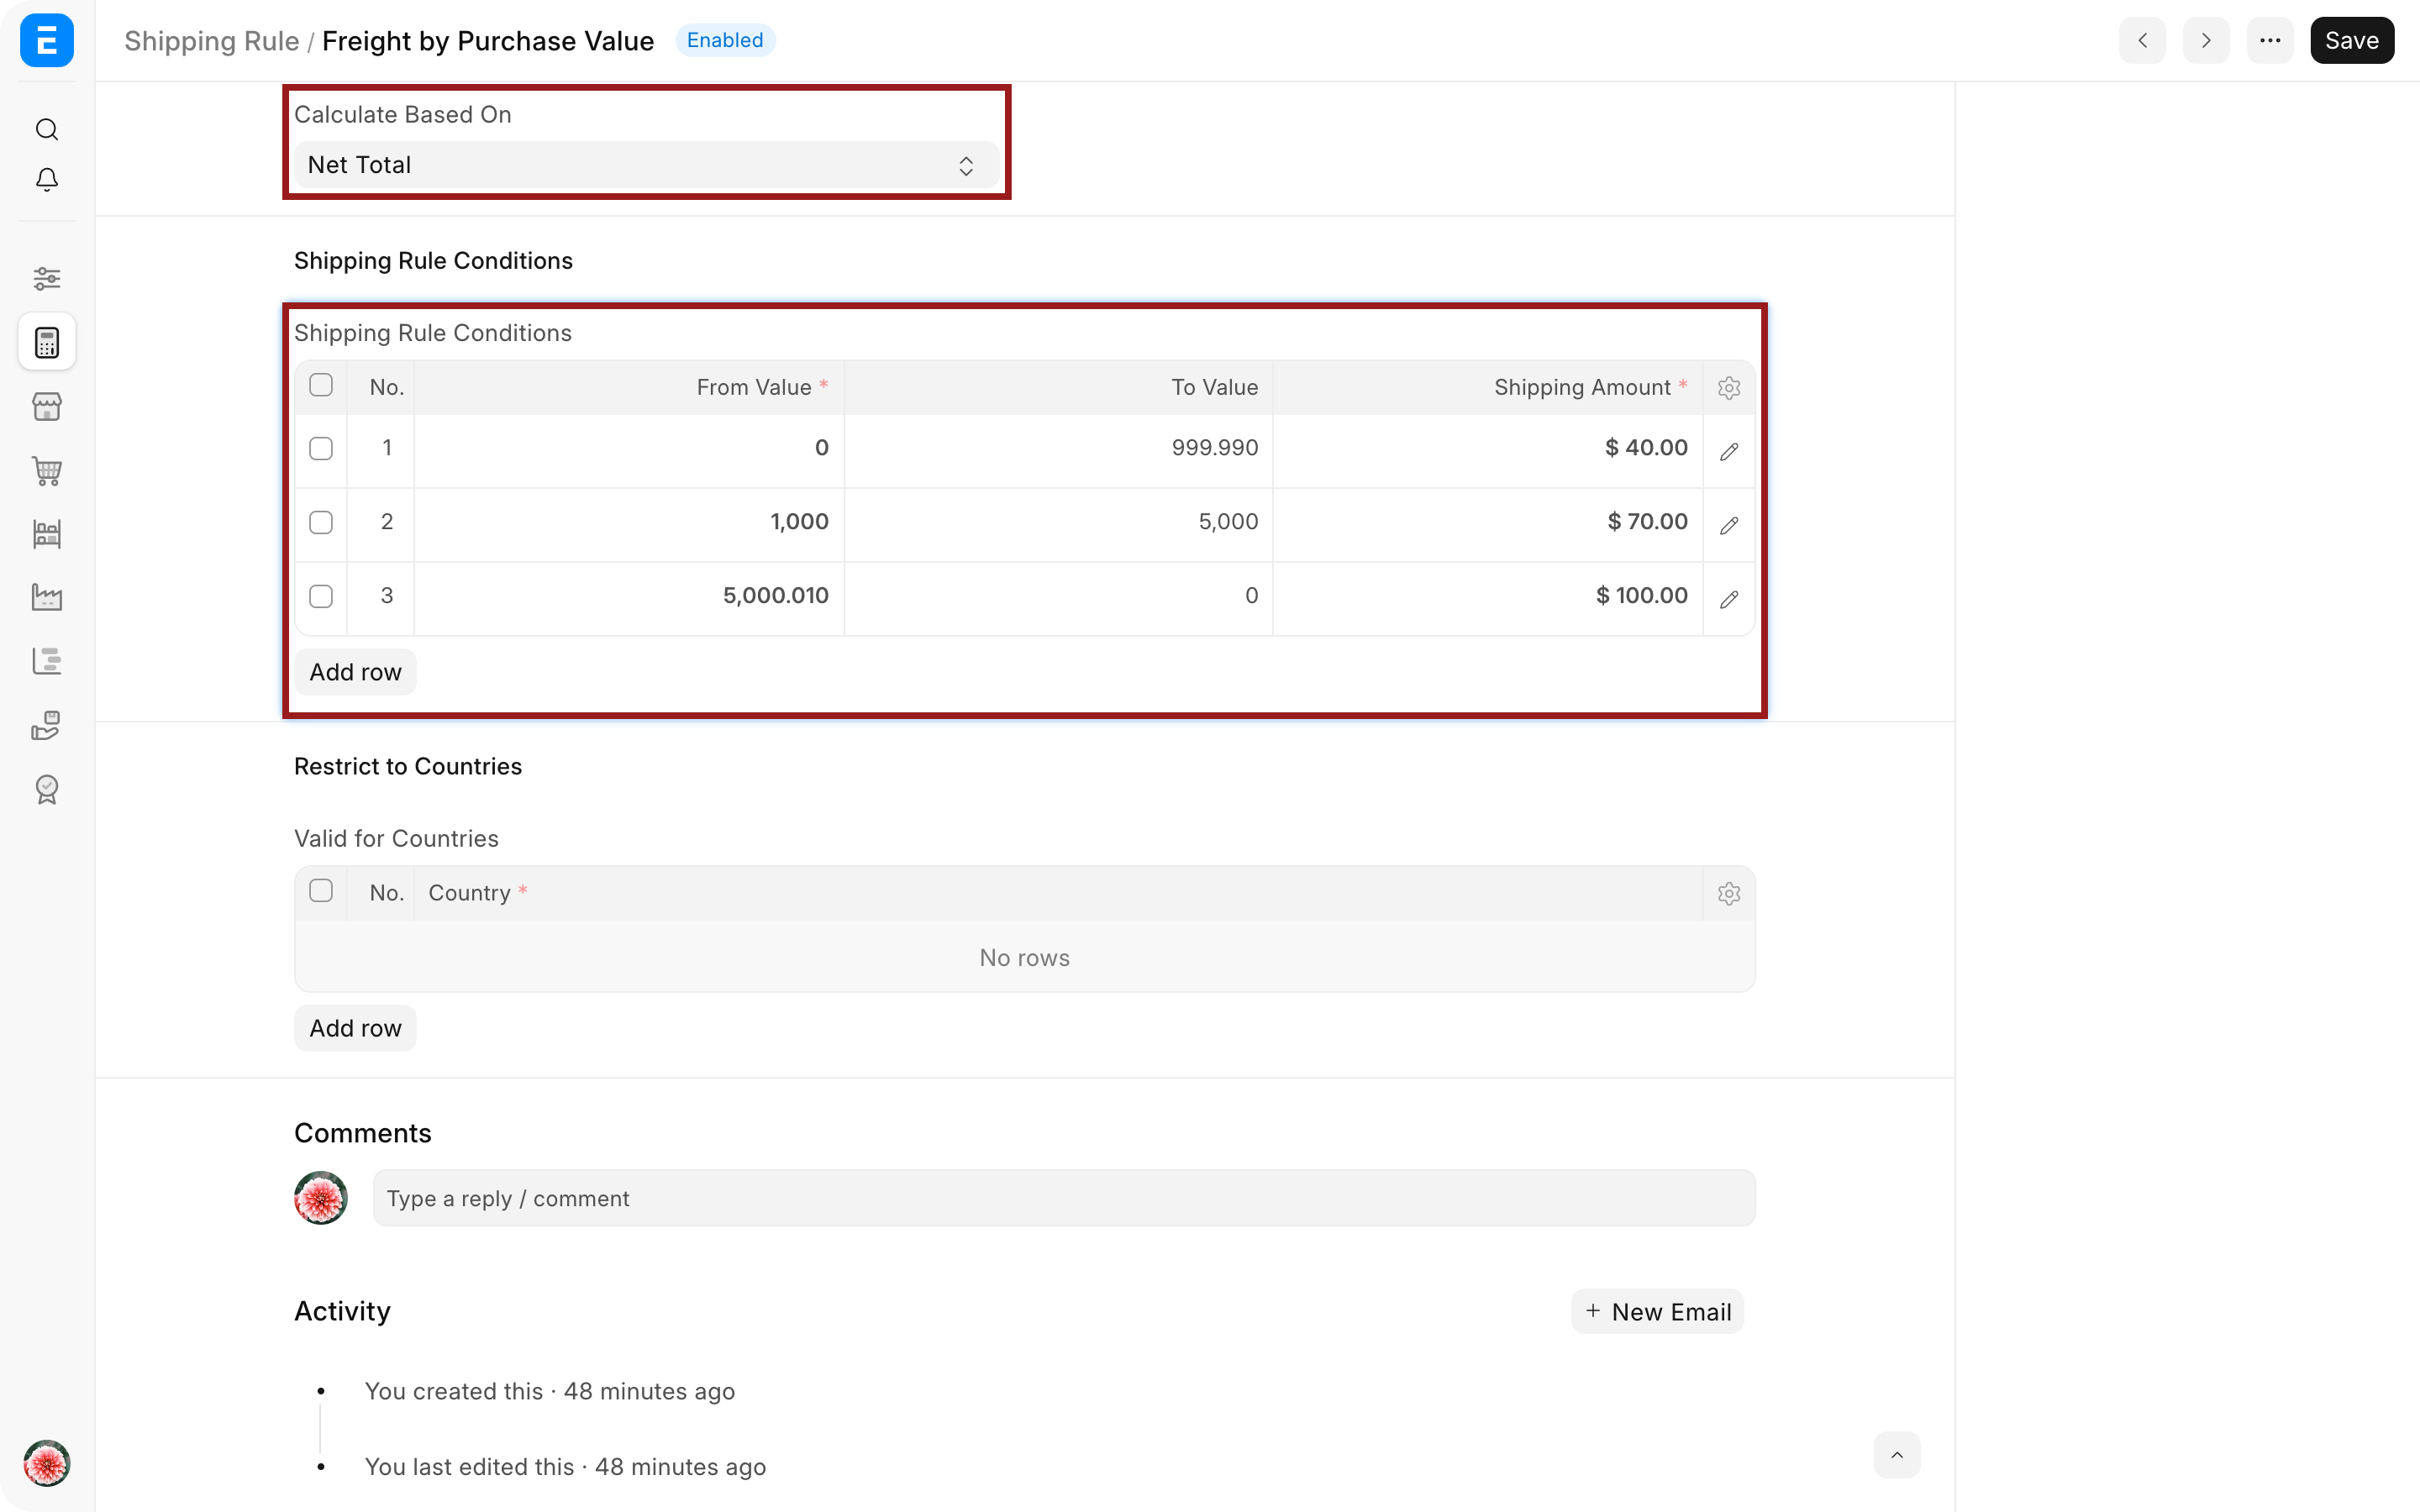Check row 1 condition checkbox
2420x1512 pixels.
tap(321, 448)
